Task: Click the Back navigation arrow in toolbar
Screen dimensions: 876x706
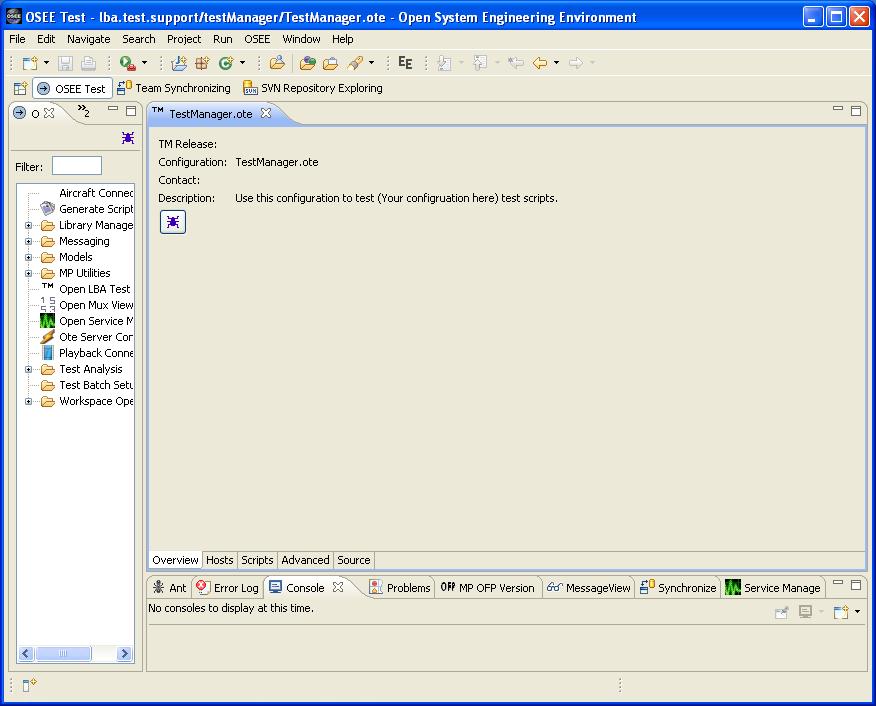Action: 540,63
